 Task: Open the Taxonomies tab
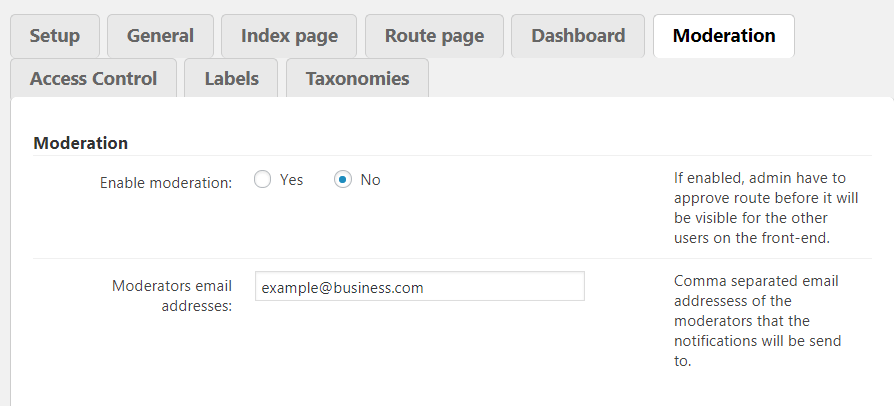(x=357, y=78)
